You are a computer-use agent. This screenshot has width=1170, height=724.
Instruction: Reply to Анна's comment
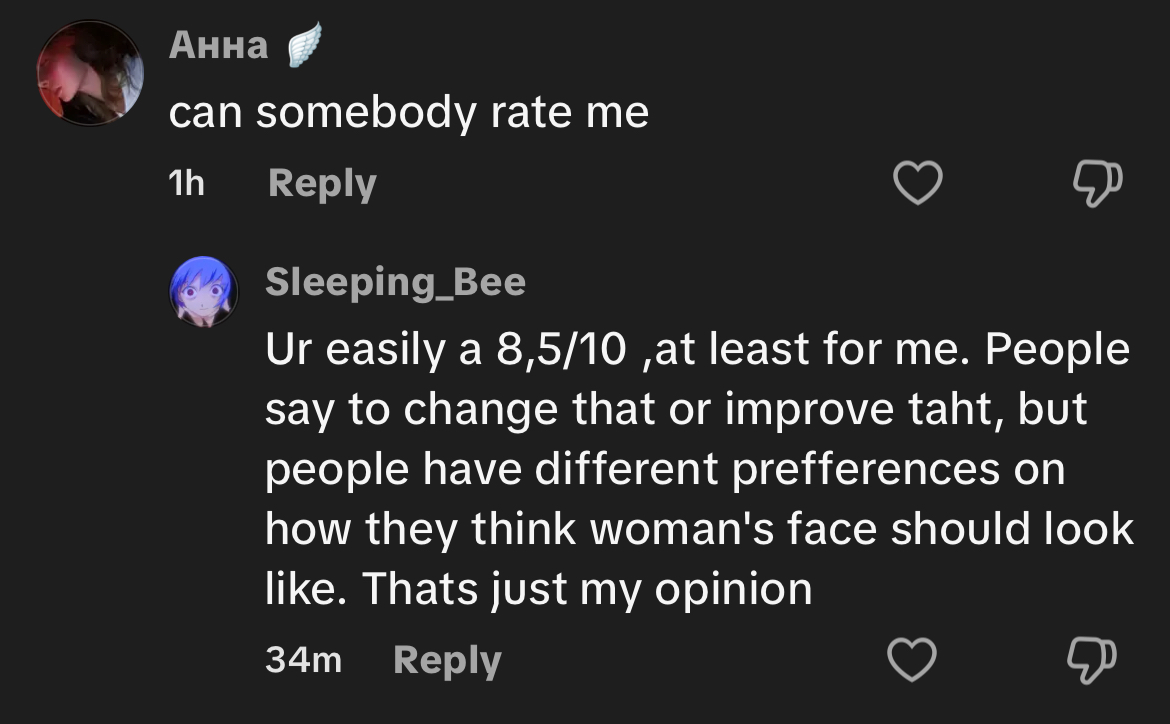(x=322, y=184)
